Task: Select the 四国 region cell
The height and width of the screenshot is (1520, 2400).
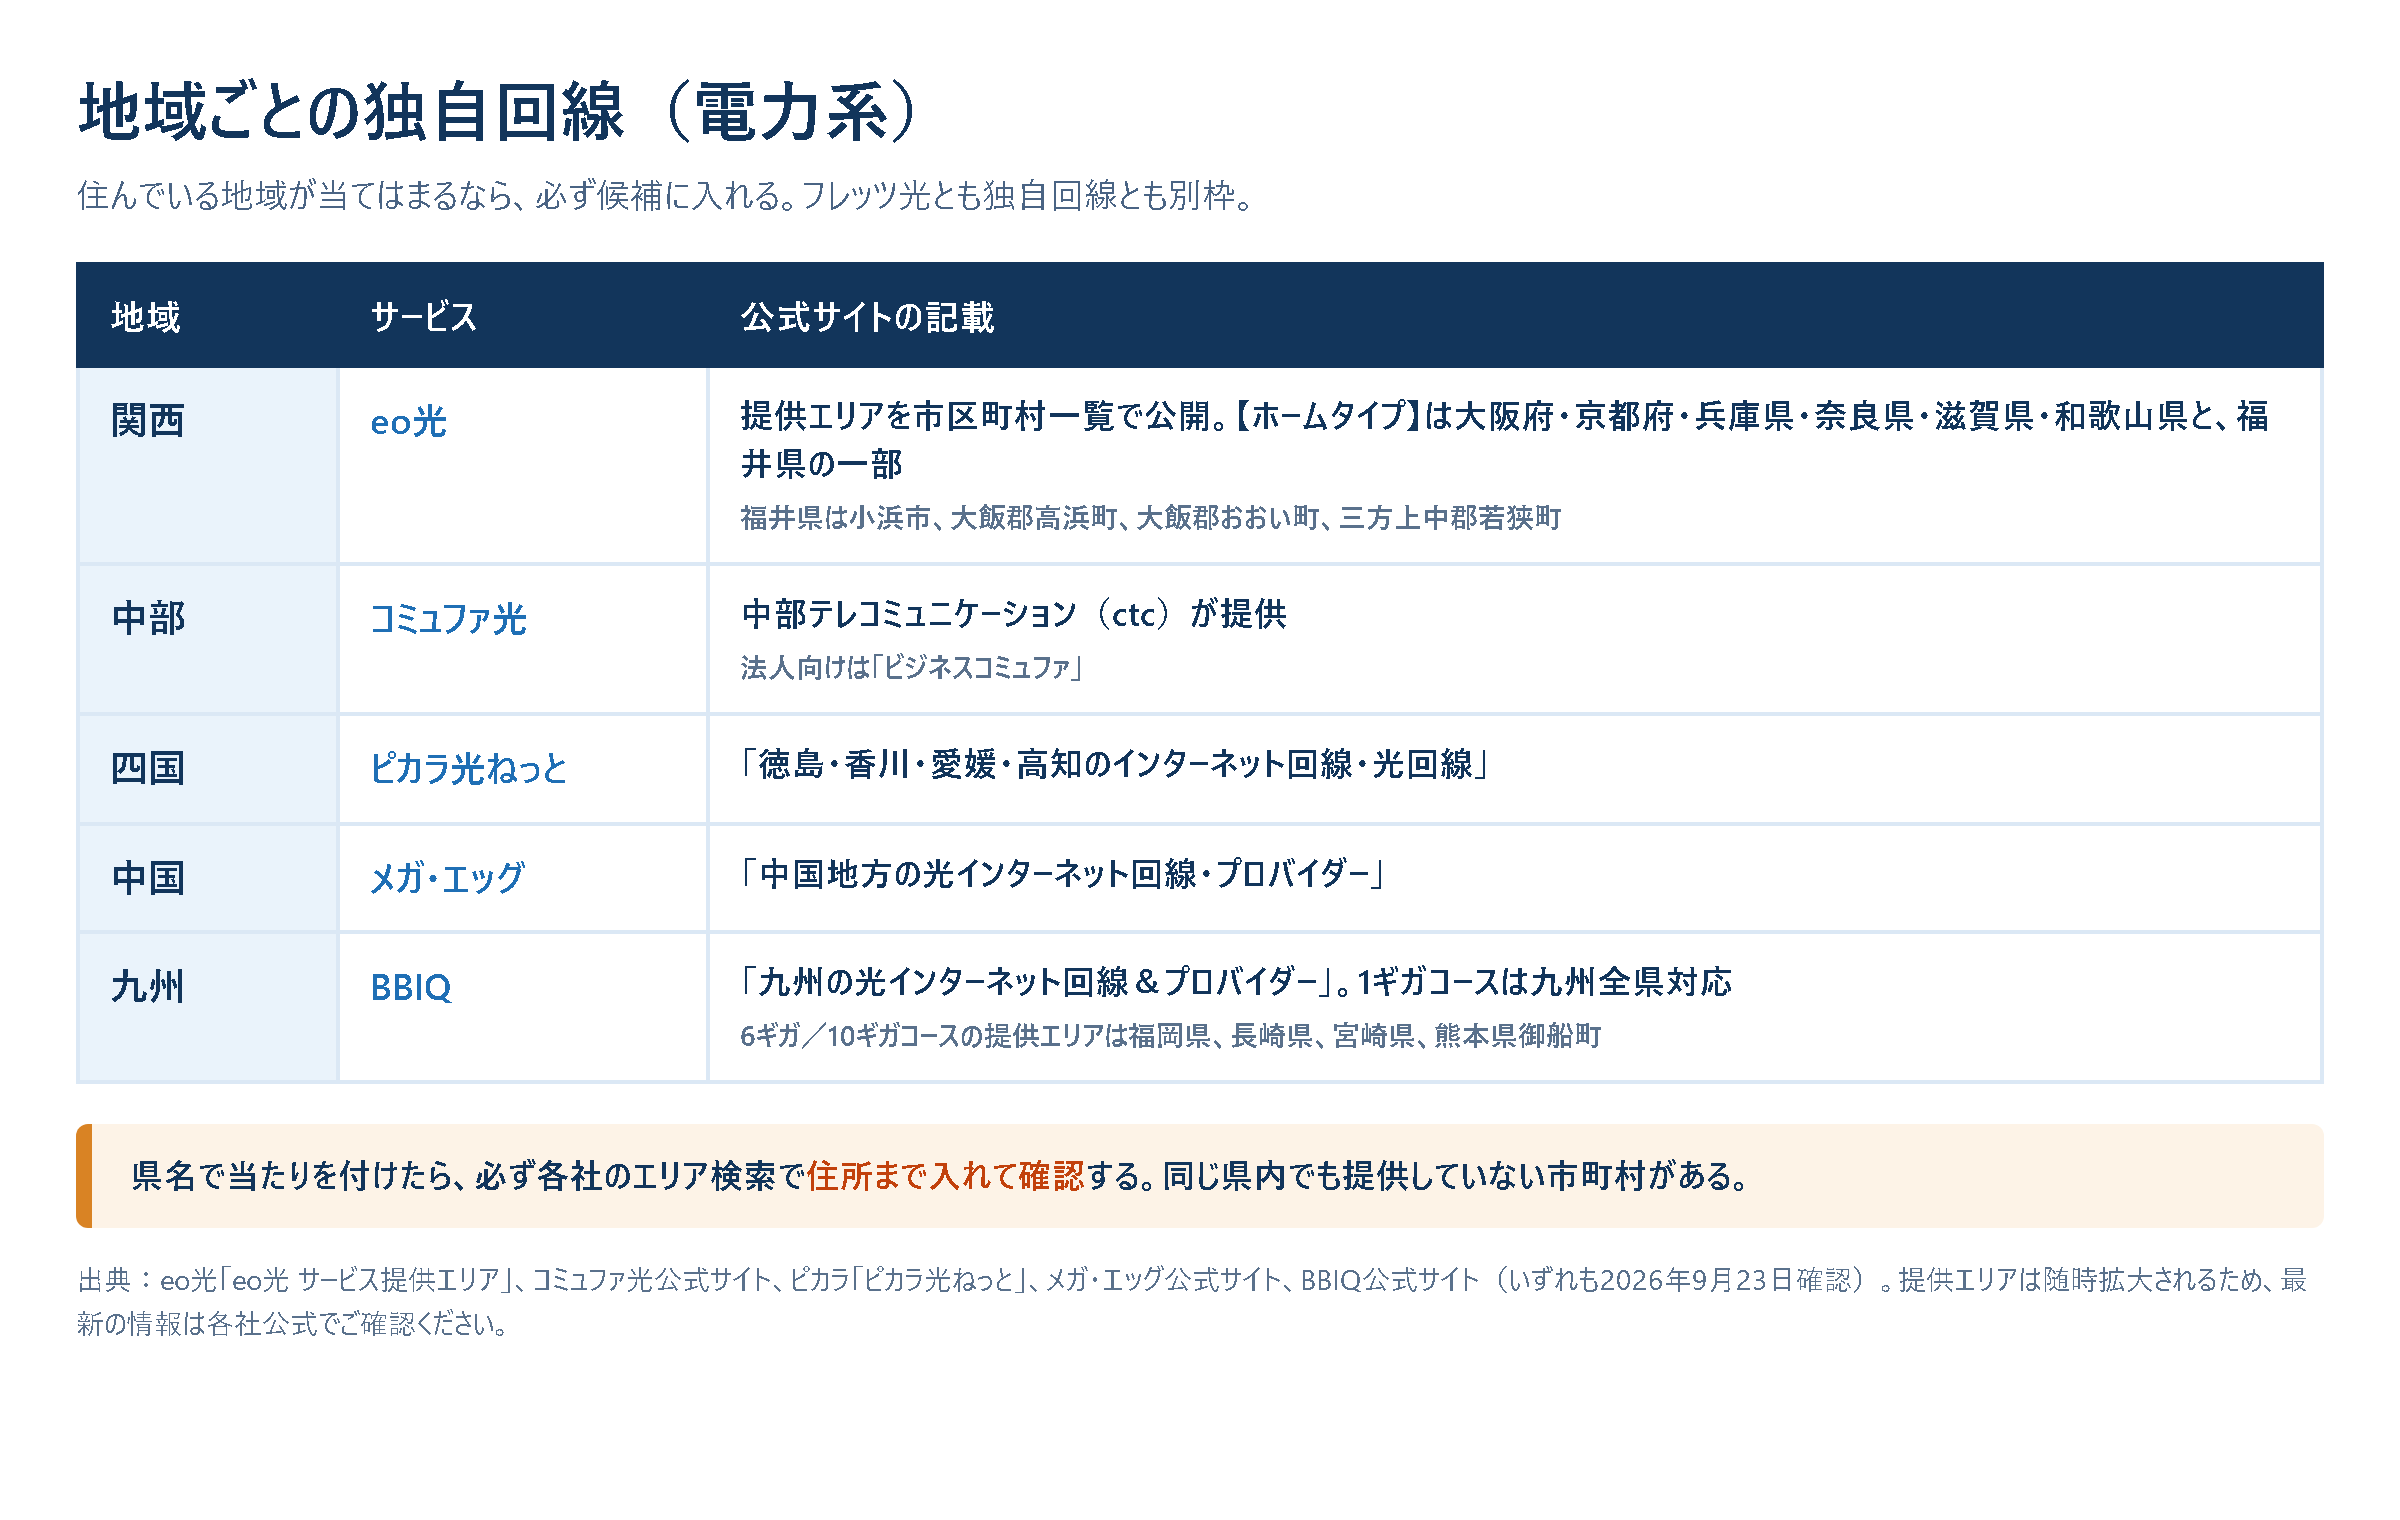Action: coord(208,769)
